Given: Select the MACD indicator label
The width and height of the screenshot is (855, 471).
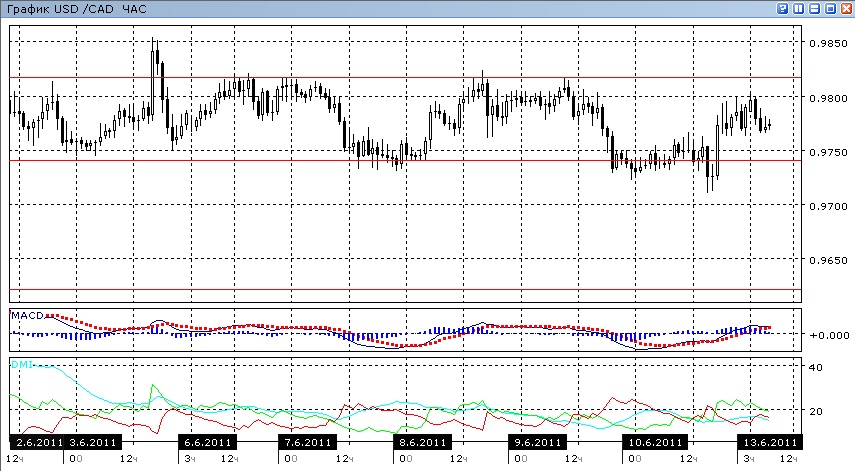Looking at the screenshot, I should (27, 316).
